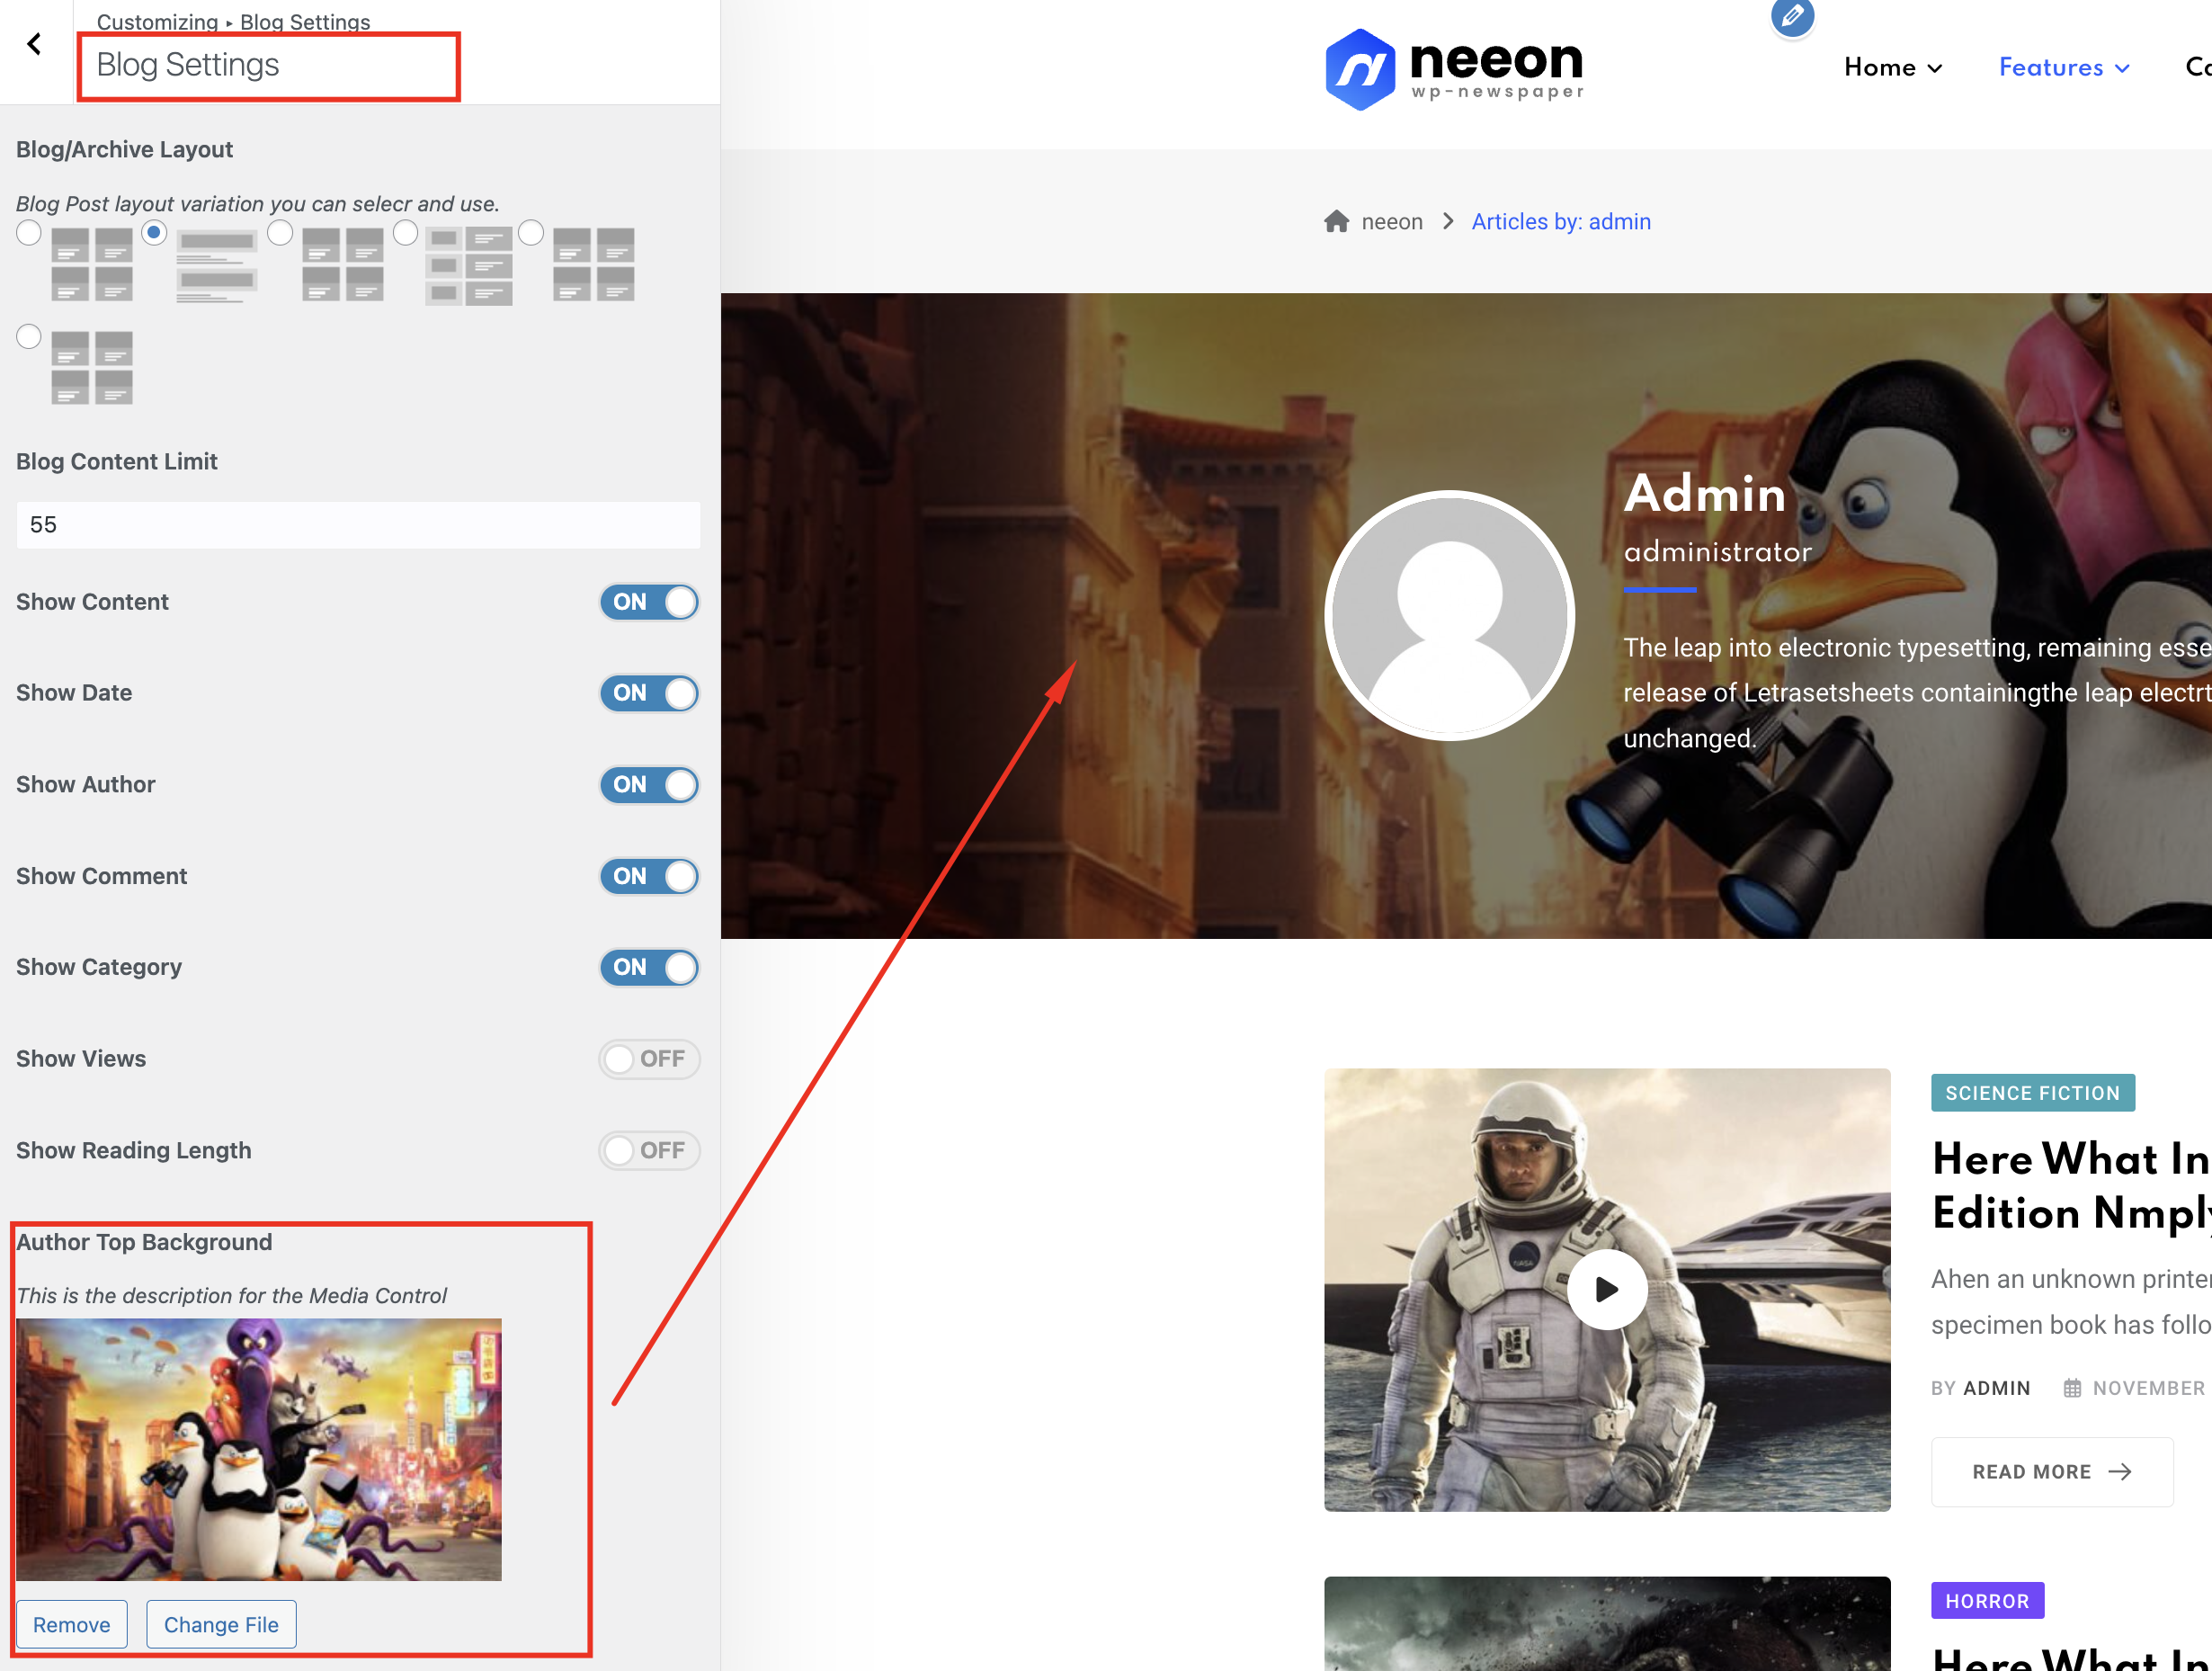This screenshot has width=2212, height=1671.
Task: Open the Horror category tag
Action: pyautogui.click(x=1987, y=1601)
